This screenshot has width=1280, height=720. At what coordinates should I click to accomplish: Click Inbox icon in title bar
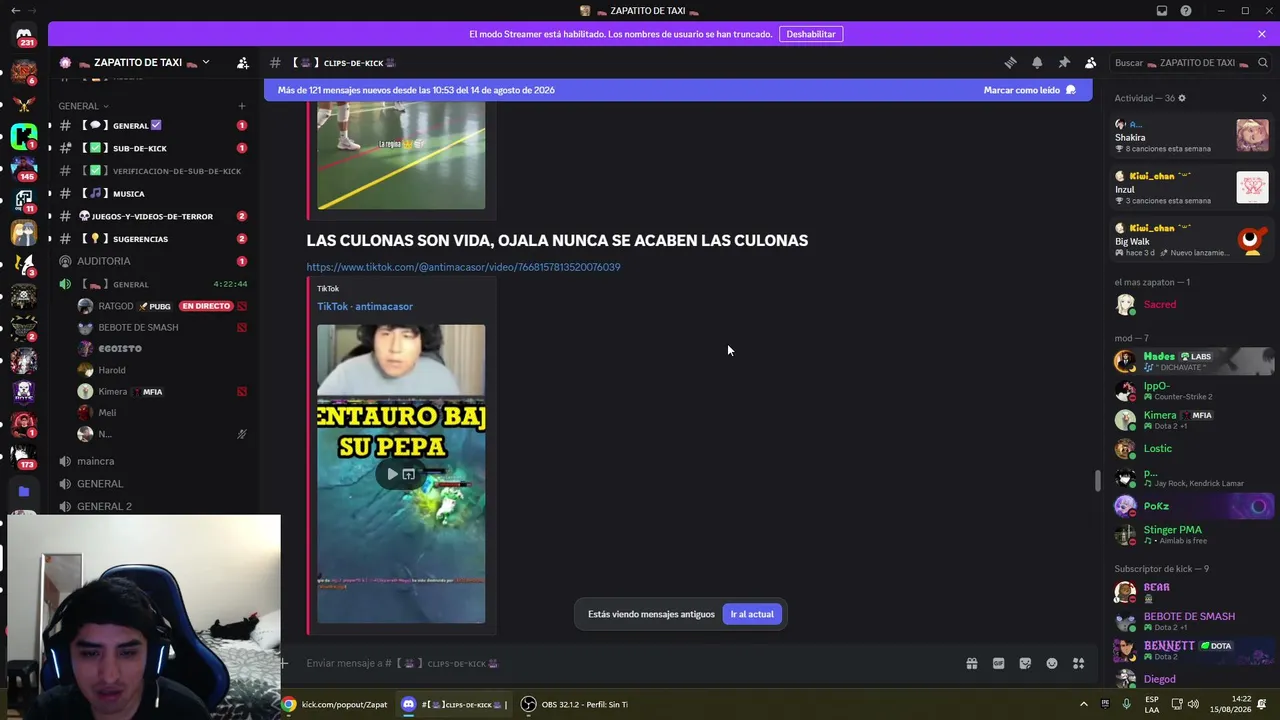tap(1162, 11)
